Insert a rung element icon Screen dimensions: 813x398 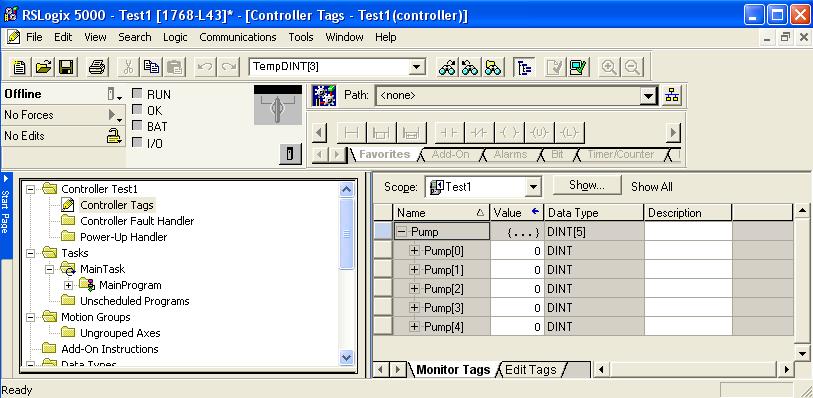tap(352, 133)
